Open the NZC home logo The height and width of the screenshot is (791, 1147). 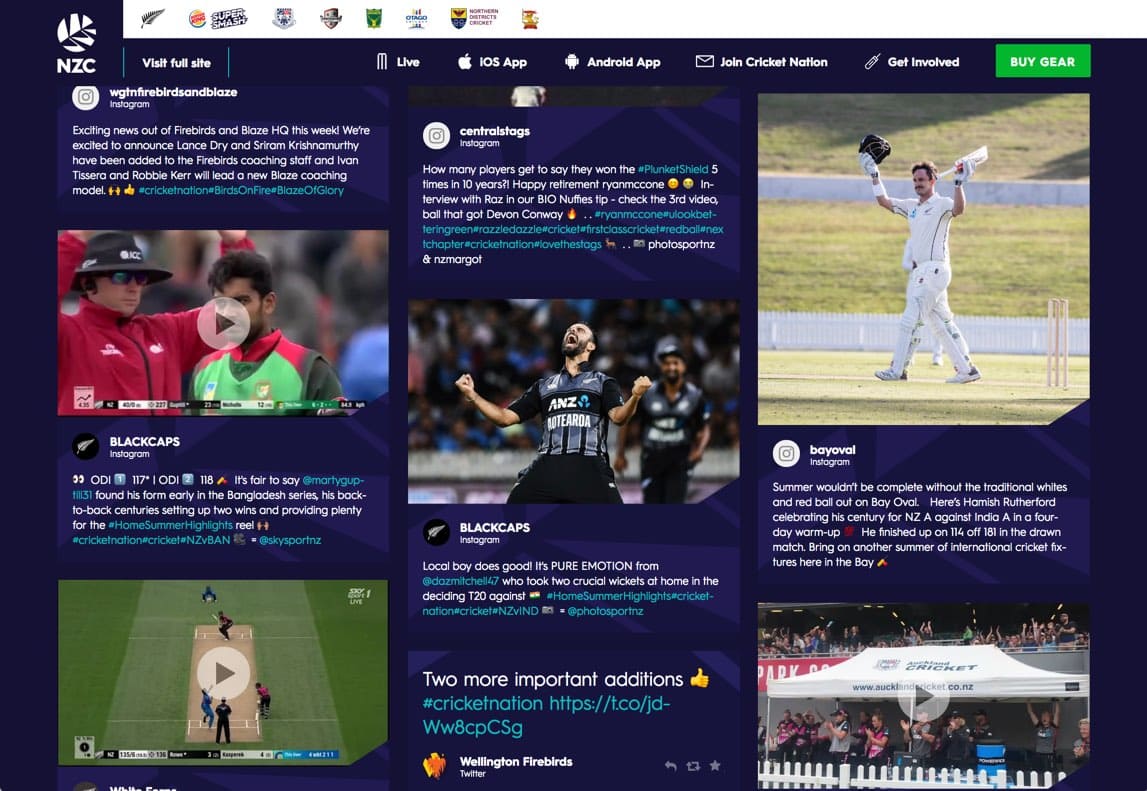(x=76, y=43)
